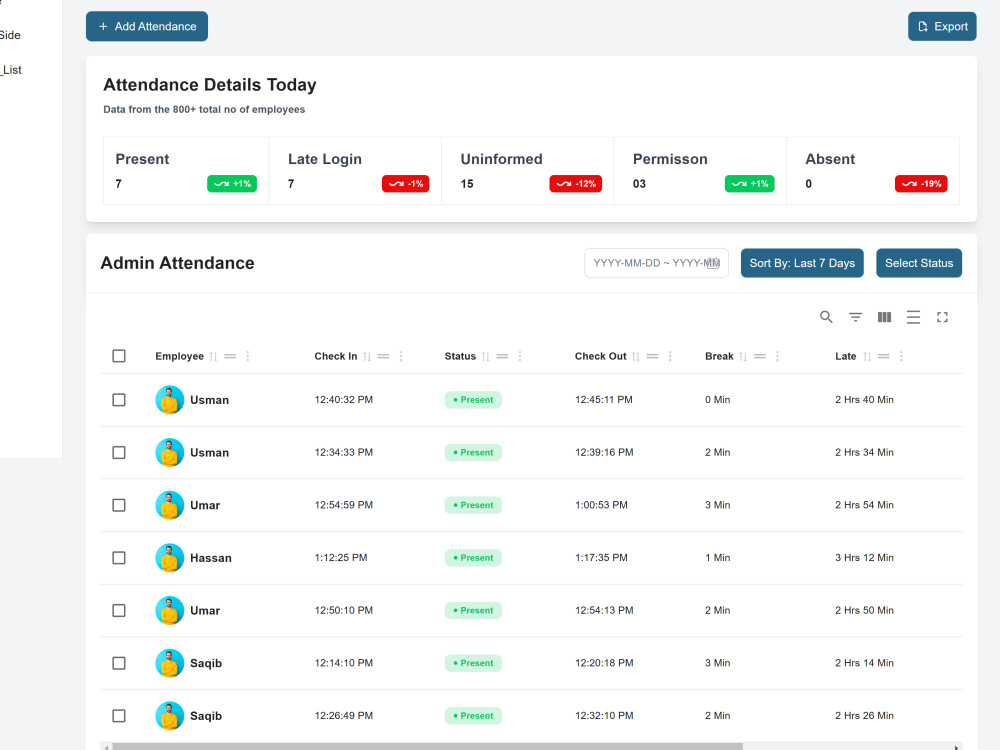
Task: Click the Status column drag handle
Action: click(x=503, y=357)
